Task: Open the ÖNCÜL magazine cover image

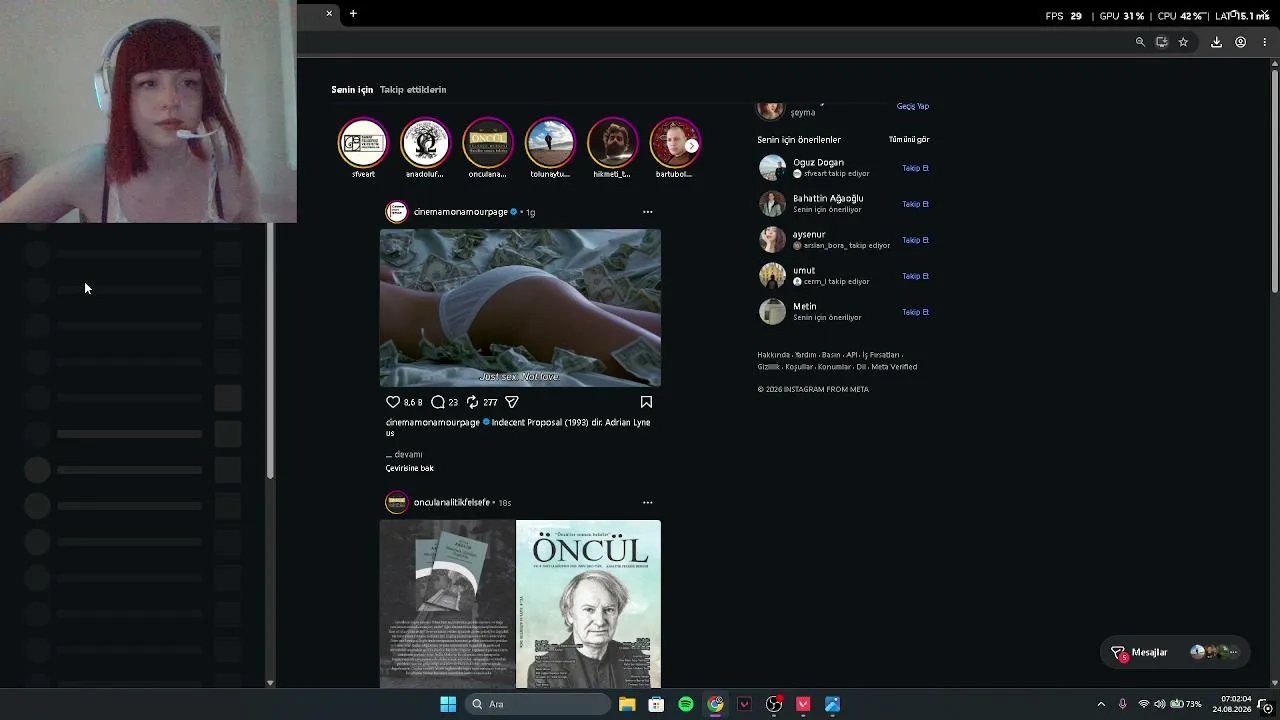Action: 588,604
